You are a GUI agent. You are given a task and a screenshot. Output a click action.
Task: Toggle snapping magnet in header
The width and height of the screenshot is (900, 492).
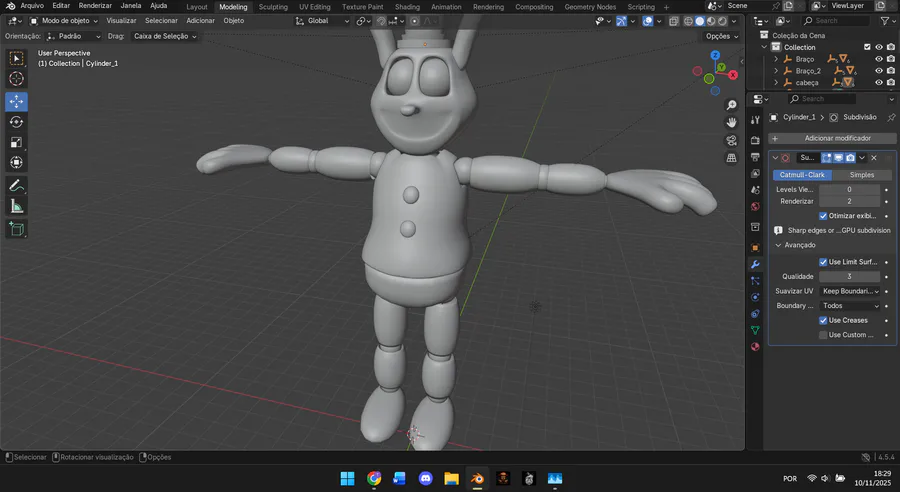tap(381, 21)
